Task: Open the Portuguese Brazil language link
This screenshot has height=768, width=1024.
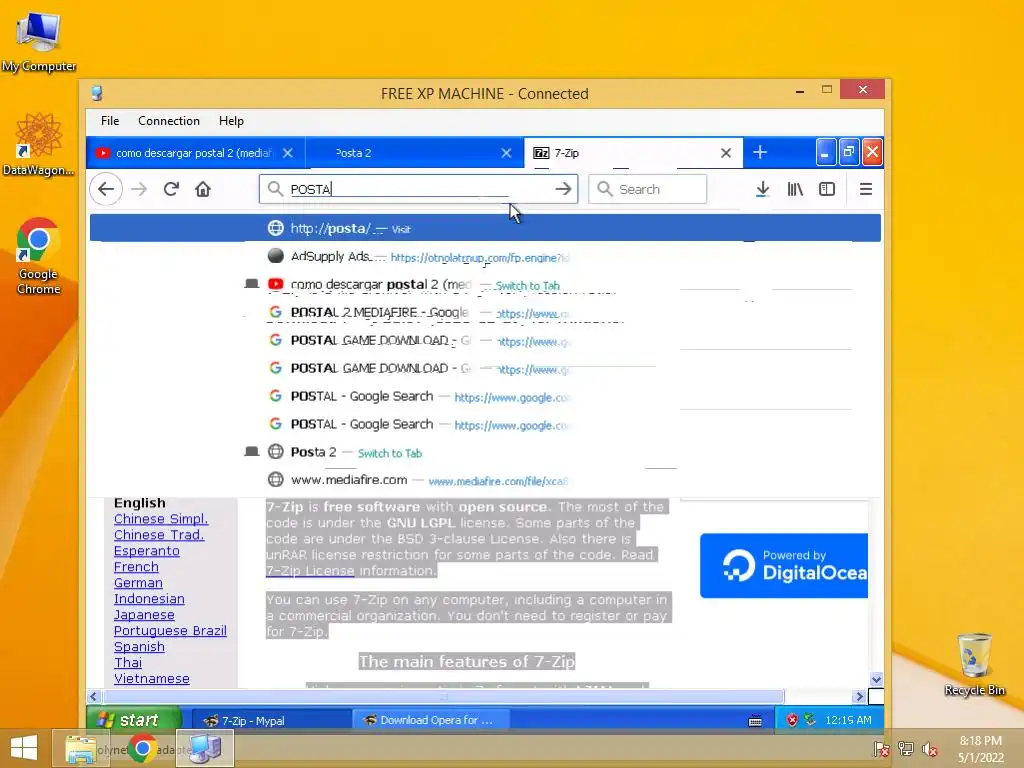Action: (170, 631)
